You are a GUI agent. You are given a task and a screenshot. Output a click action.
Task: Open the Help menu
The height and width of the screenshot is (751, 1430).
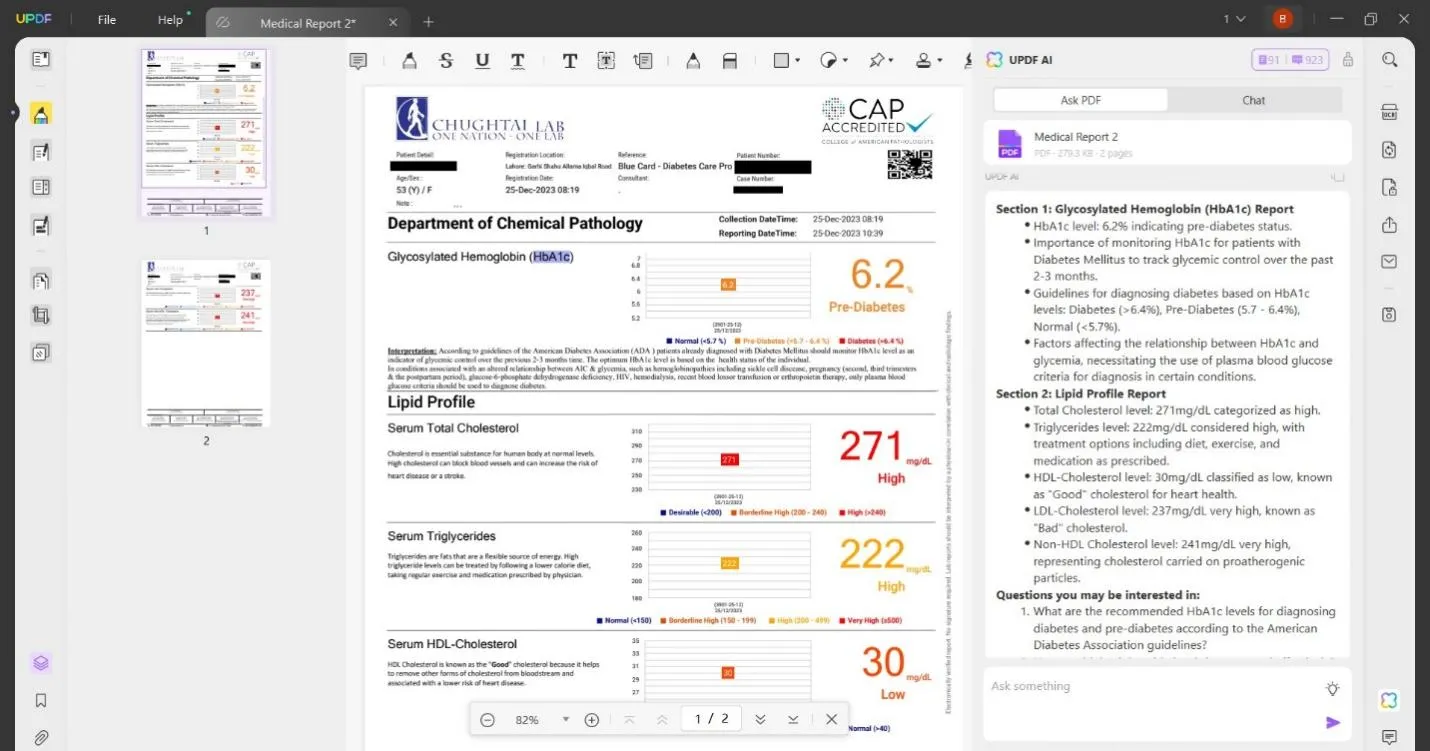(171, 20)
